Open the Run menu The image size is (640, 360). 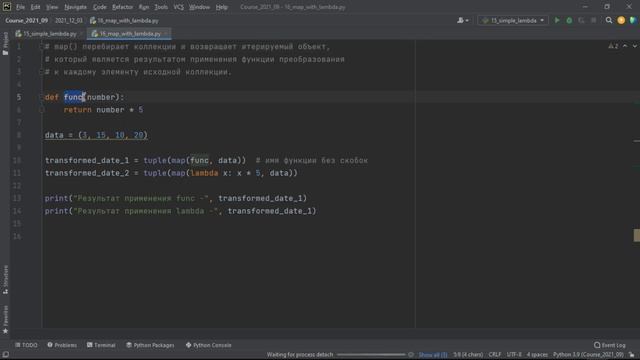[144, 7]
